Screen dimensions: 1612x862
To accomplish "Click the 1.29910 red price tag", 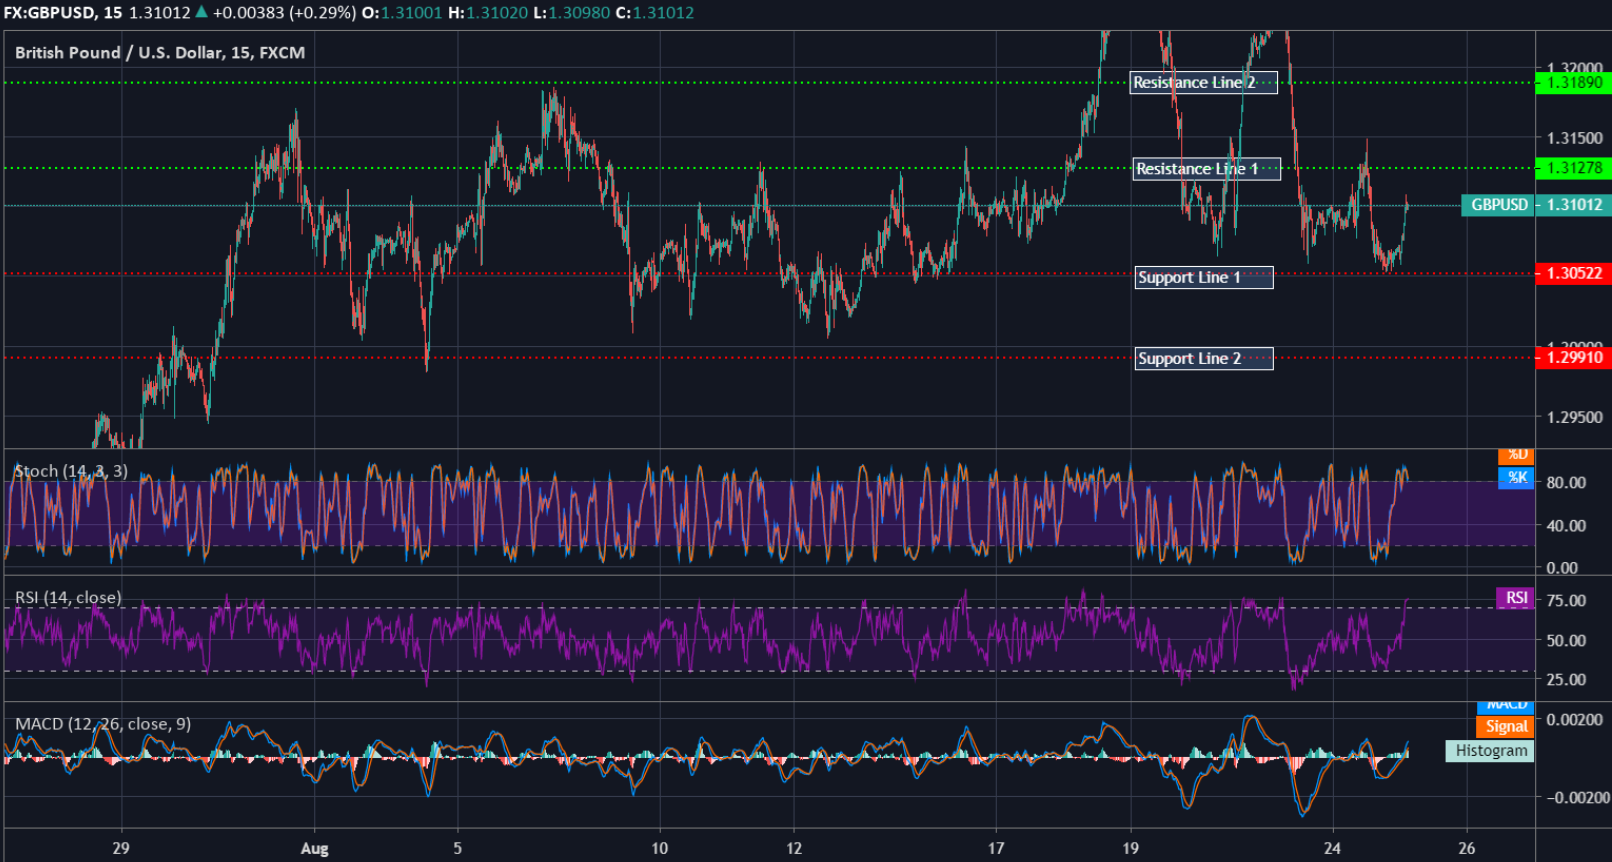I will (x=1573, y=357).
